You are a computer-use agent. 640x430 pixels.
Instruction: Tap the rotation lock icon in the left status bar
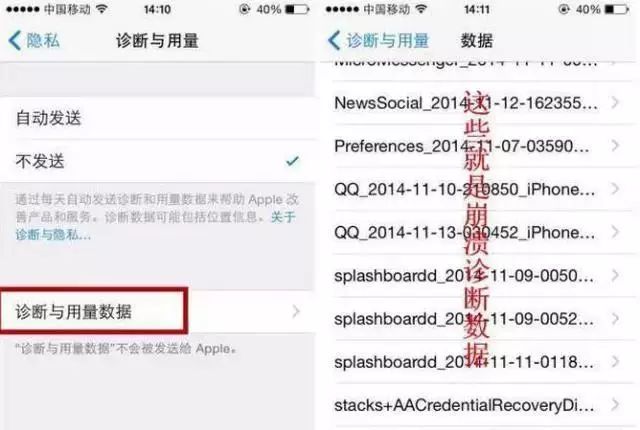pyautogui.click(x=244, y=9)
